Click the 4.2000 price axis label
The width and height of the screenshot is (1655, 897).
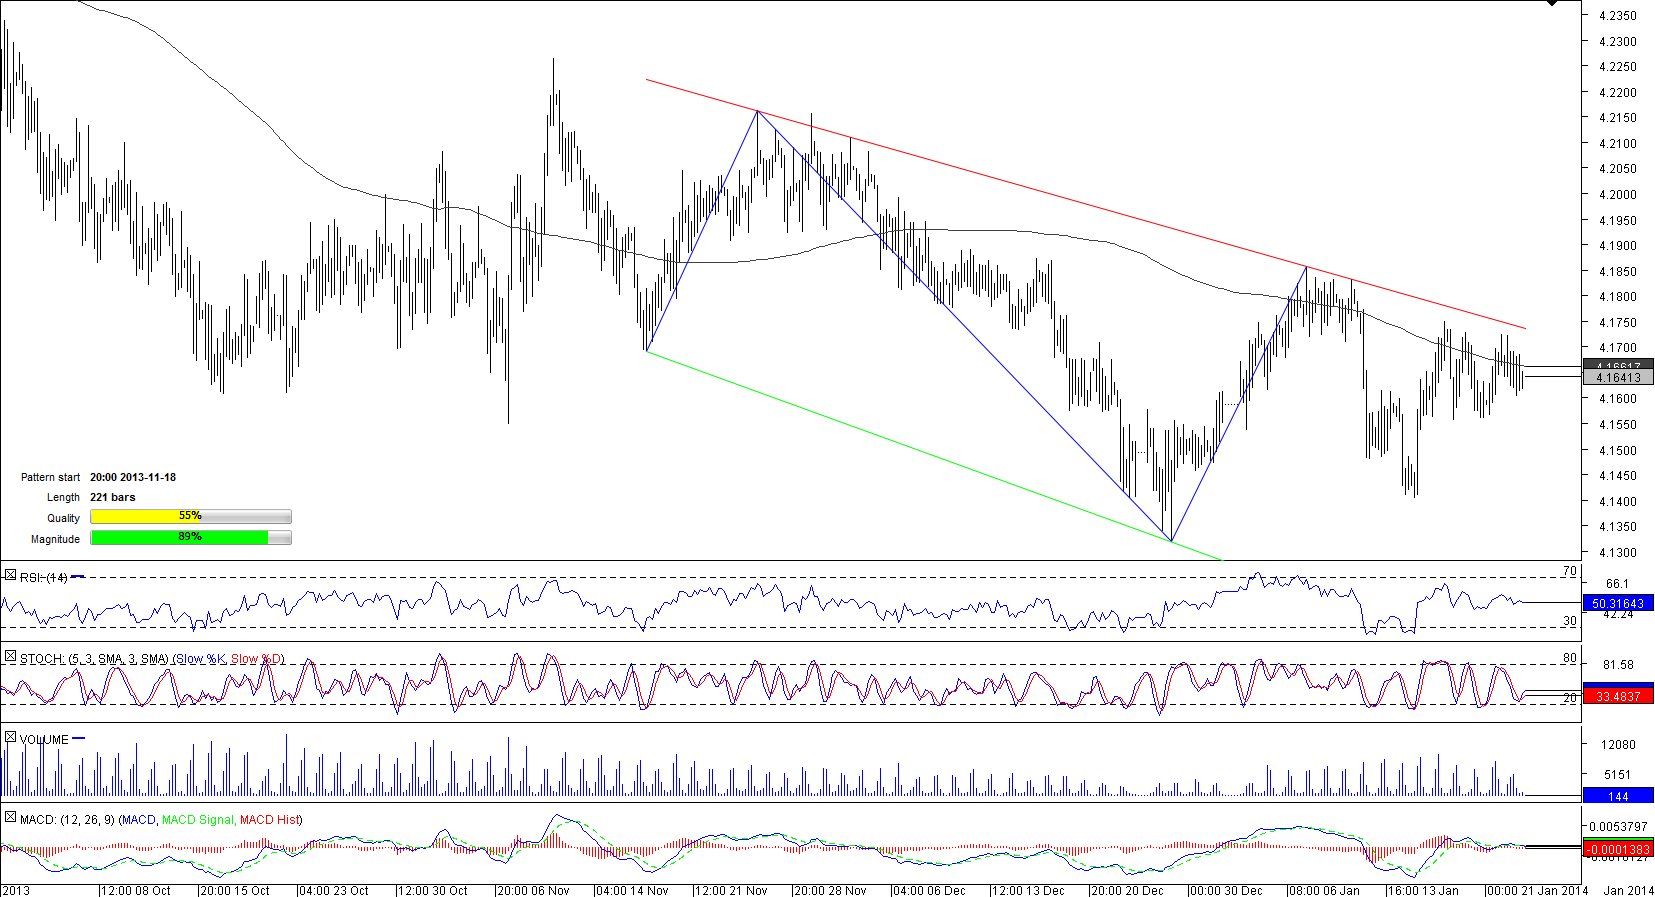[1618, 195]
